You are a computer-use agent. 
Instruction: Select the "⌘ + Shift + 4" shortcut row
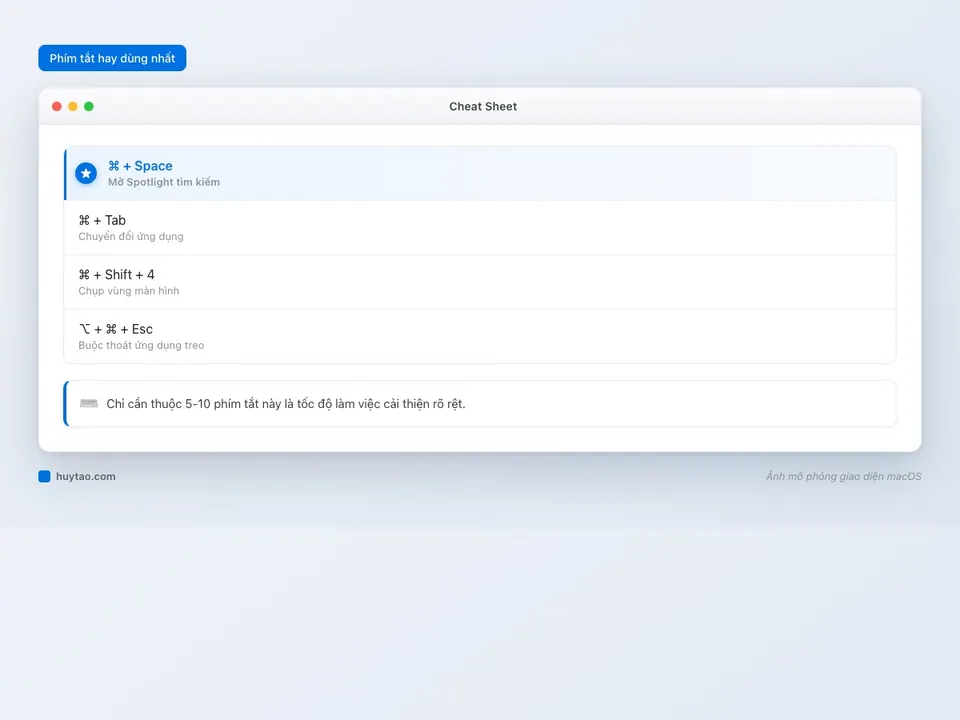point(480,282)
